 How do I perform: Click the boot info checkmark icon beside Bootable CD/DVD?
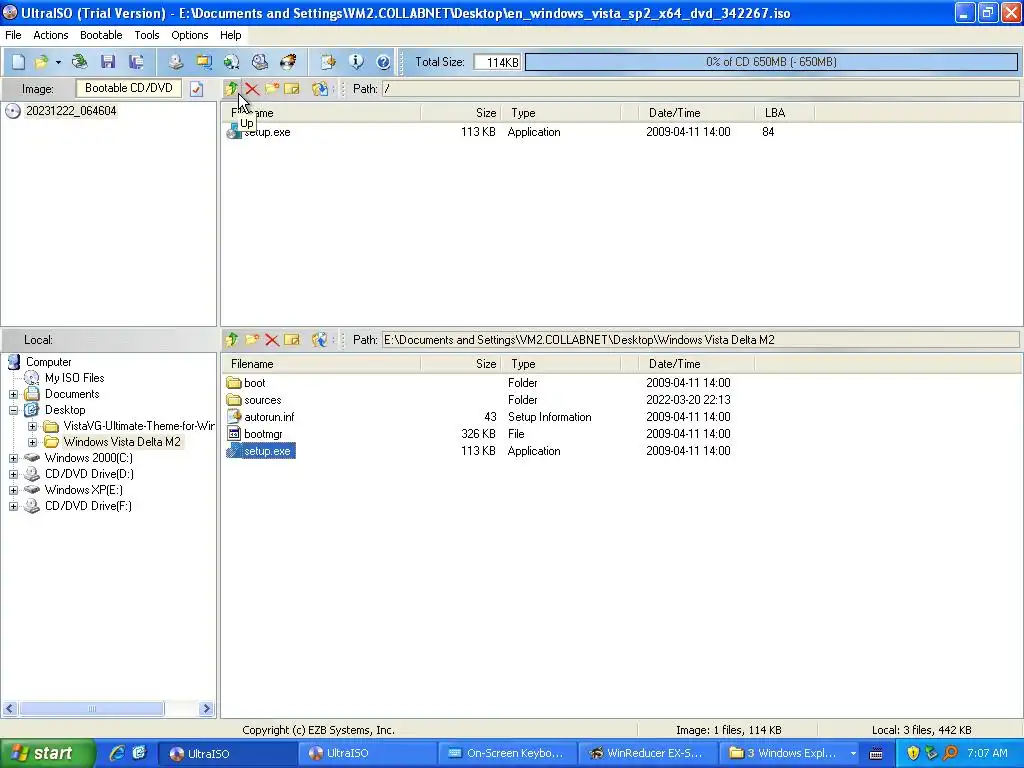197,89
